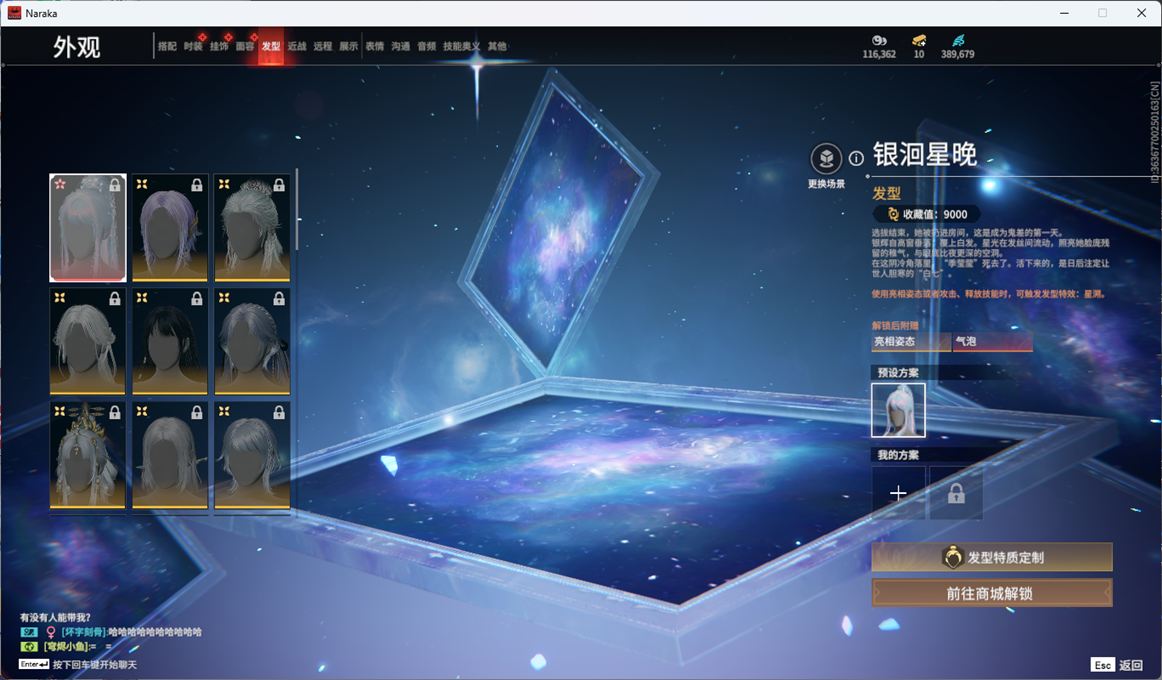1162x680 pixels.
Task: Select the purple hairstyle card
Action: 170,228
